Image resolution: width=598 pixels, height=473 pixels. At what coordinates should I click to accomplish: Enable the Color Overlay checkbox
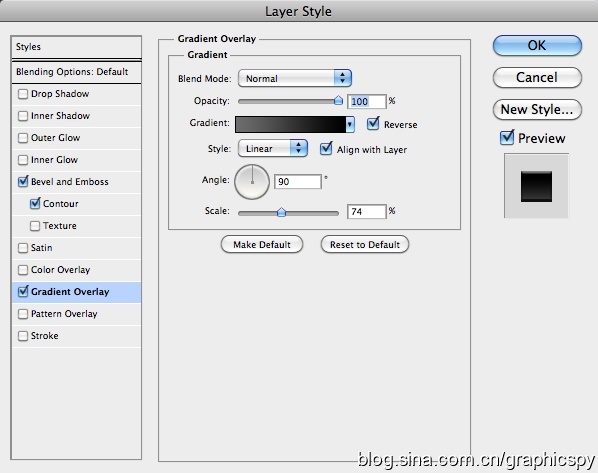[x=23, y=270]
